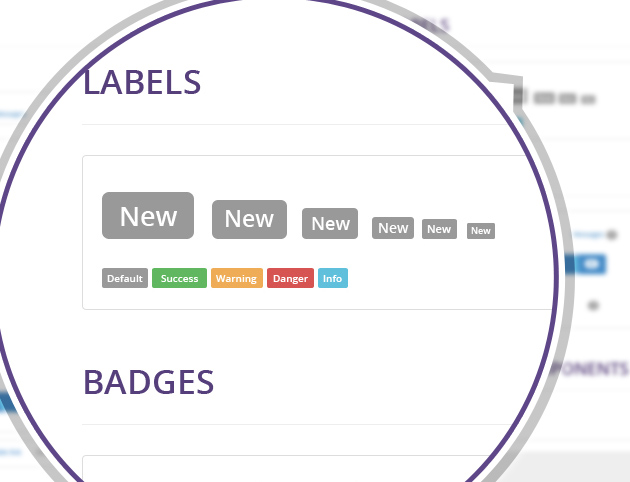
Task: Click the third-largest New label
Action: 330,223
